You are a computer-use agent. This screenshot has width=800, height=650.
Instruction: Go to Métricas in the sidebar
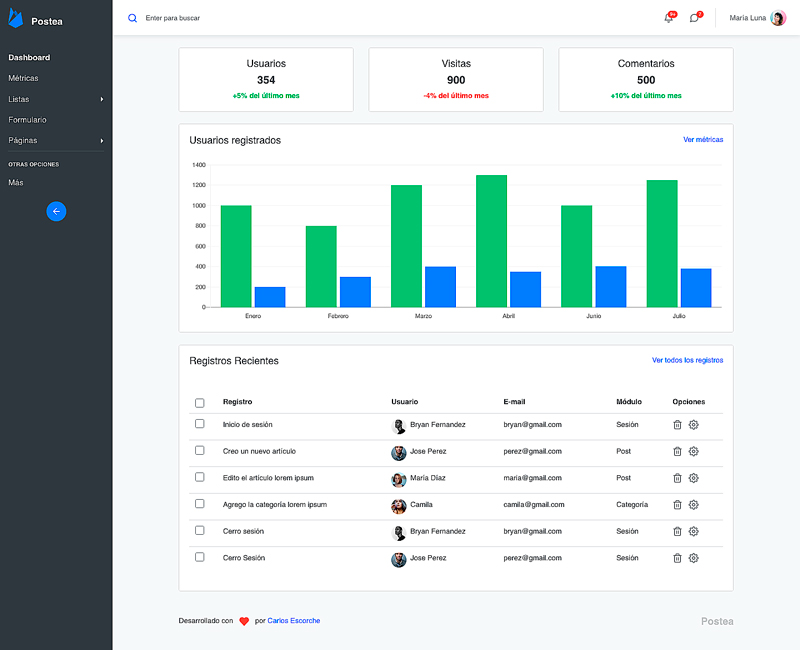coord(23,78)
